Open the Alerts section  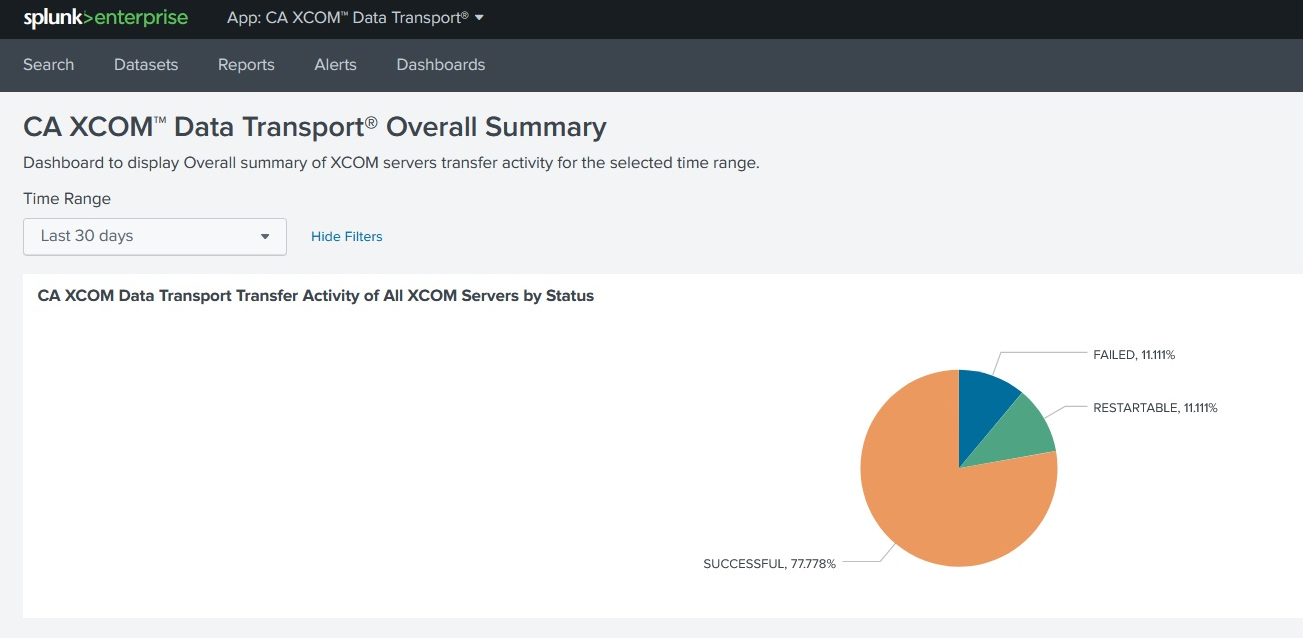[335, 65]
